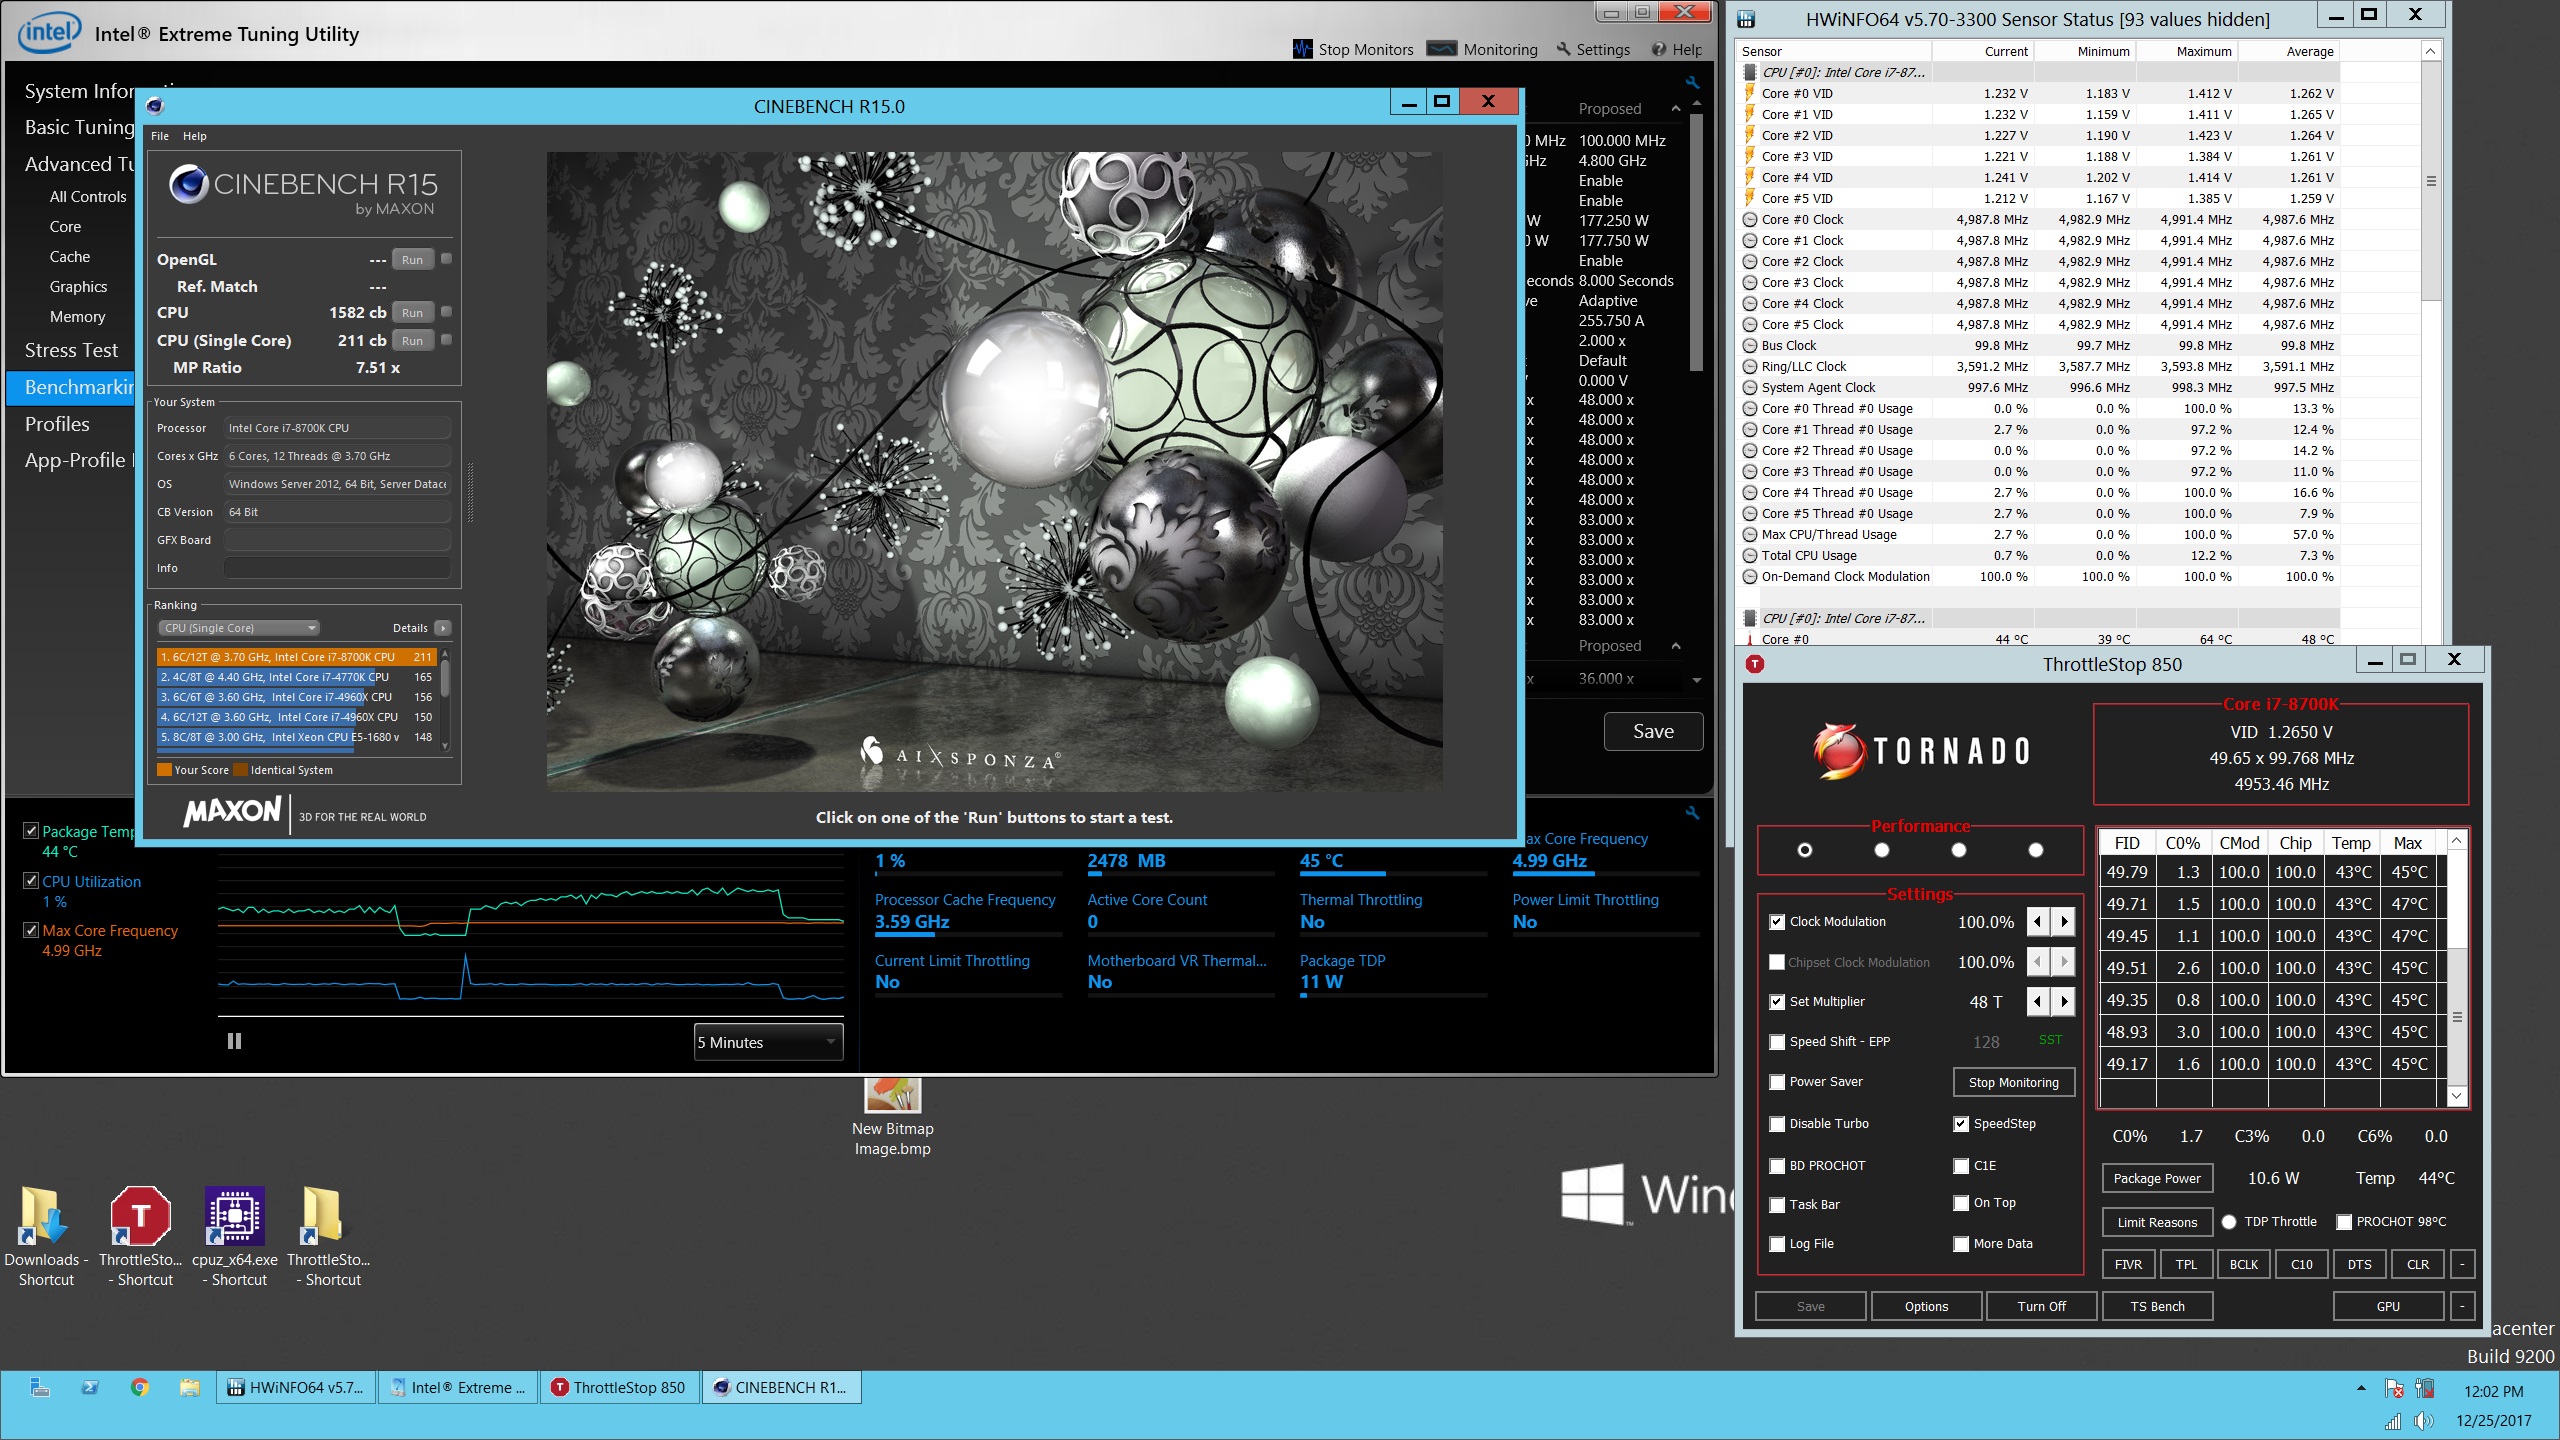Select Stress Test in XTU sidebar
This screenshot has height=1440, width=2560.
(71, 350)
